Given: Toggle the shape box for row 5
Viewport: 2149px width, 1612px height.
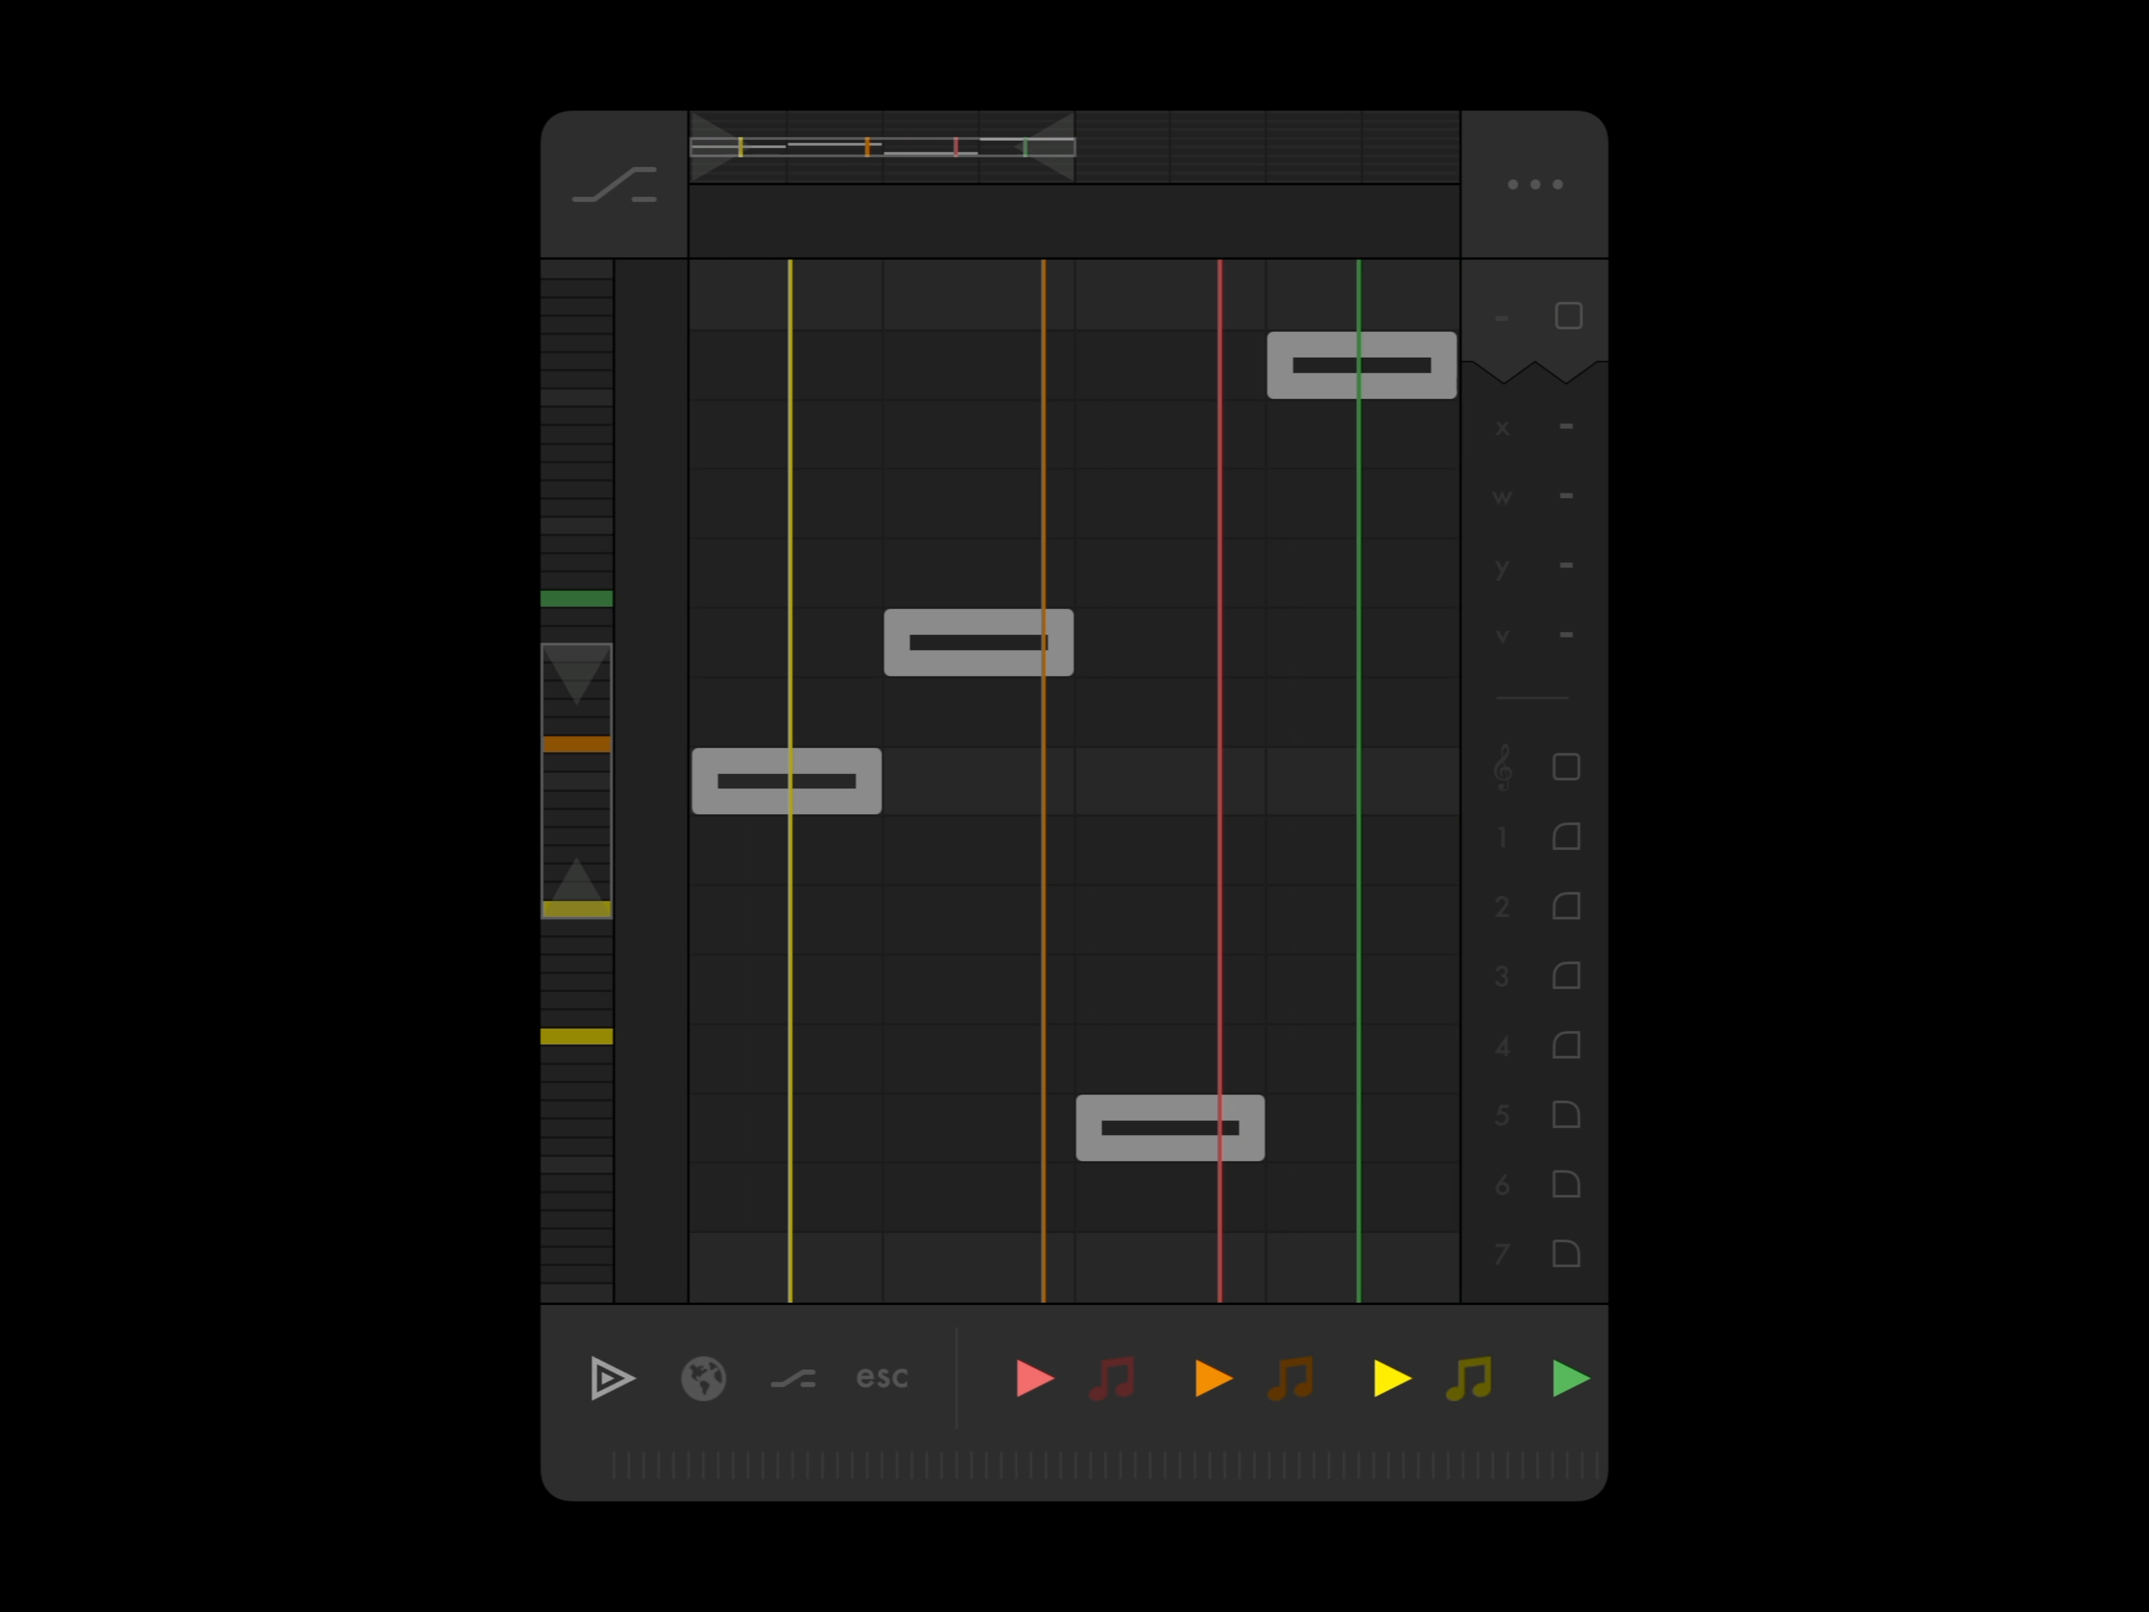Looking at the screenshot, I should click(1566, 1115).
